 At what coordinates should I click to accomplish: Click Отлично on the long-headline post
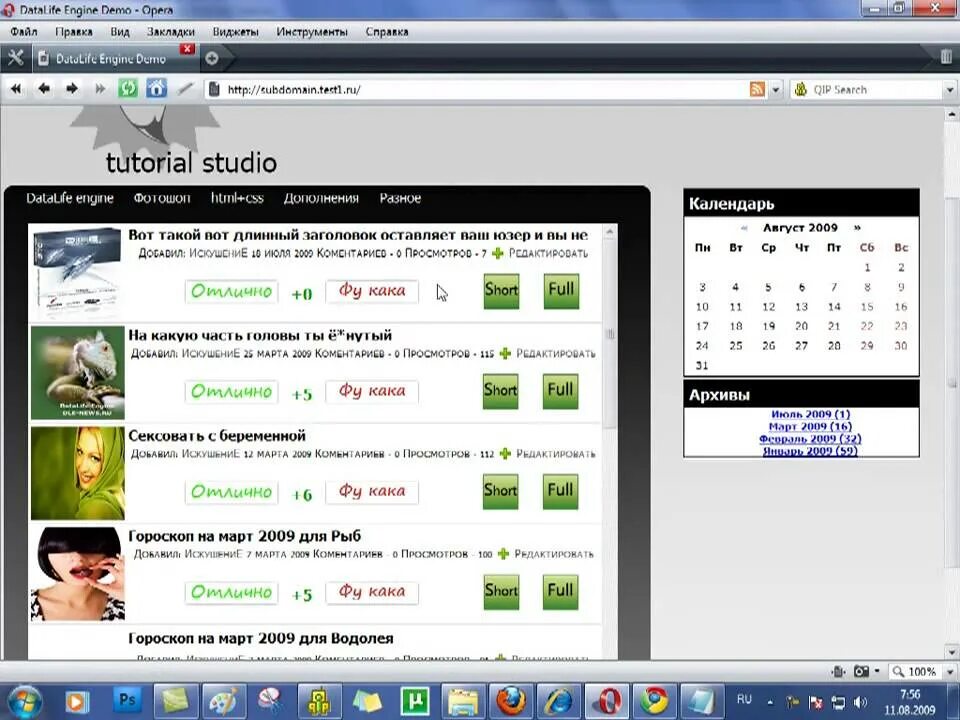[231, 291]
